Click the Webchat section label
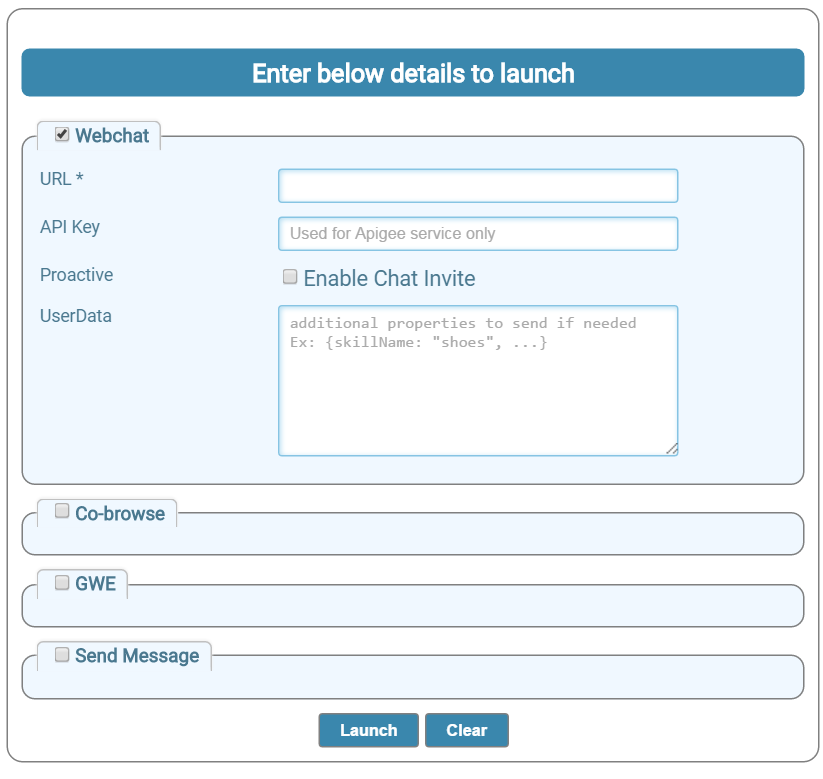Image resolution: width=823 pixels, height=779 pixels. tap(112, 136)
